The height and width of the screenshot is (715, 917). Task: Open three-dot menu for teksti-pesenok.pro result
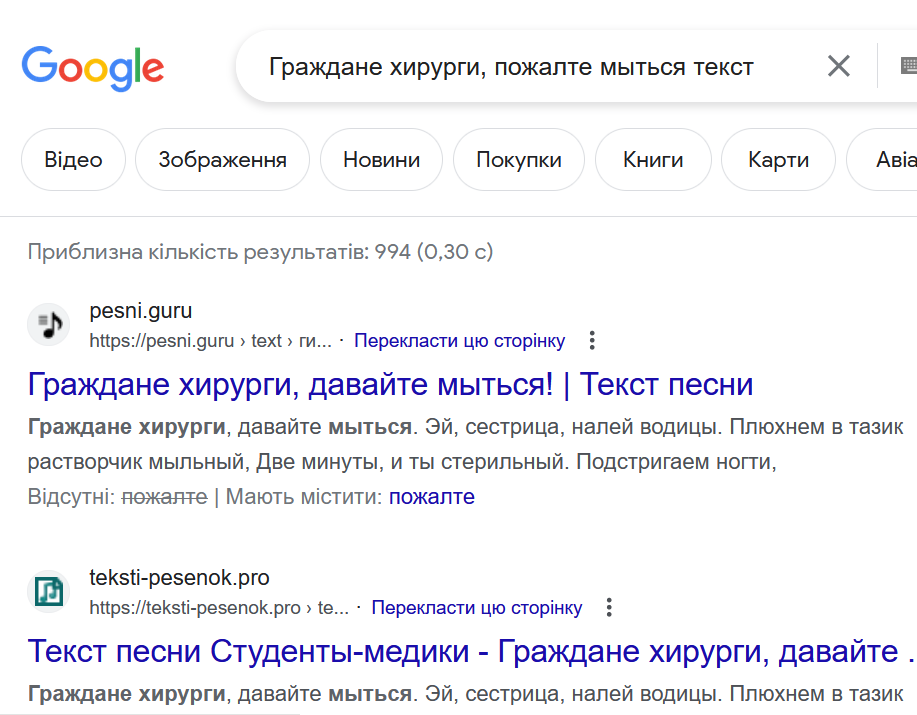pyautogui.click(x=609, y=608)
